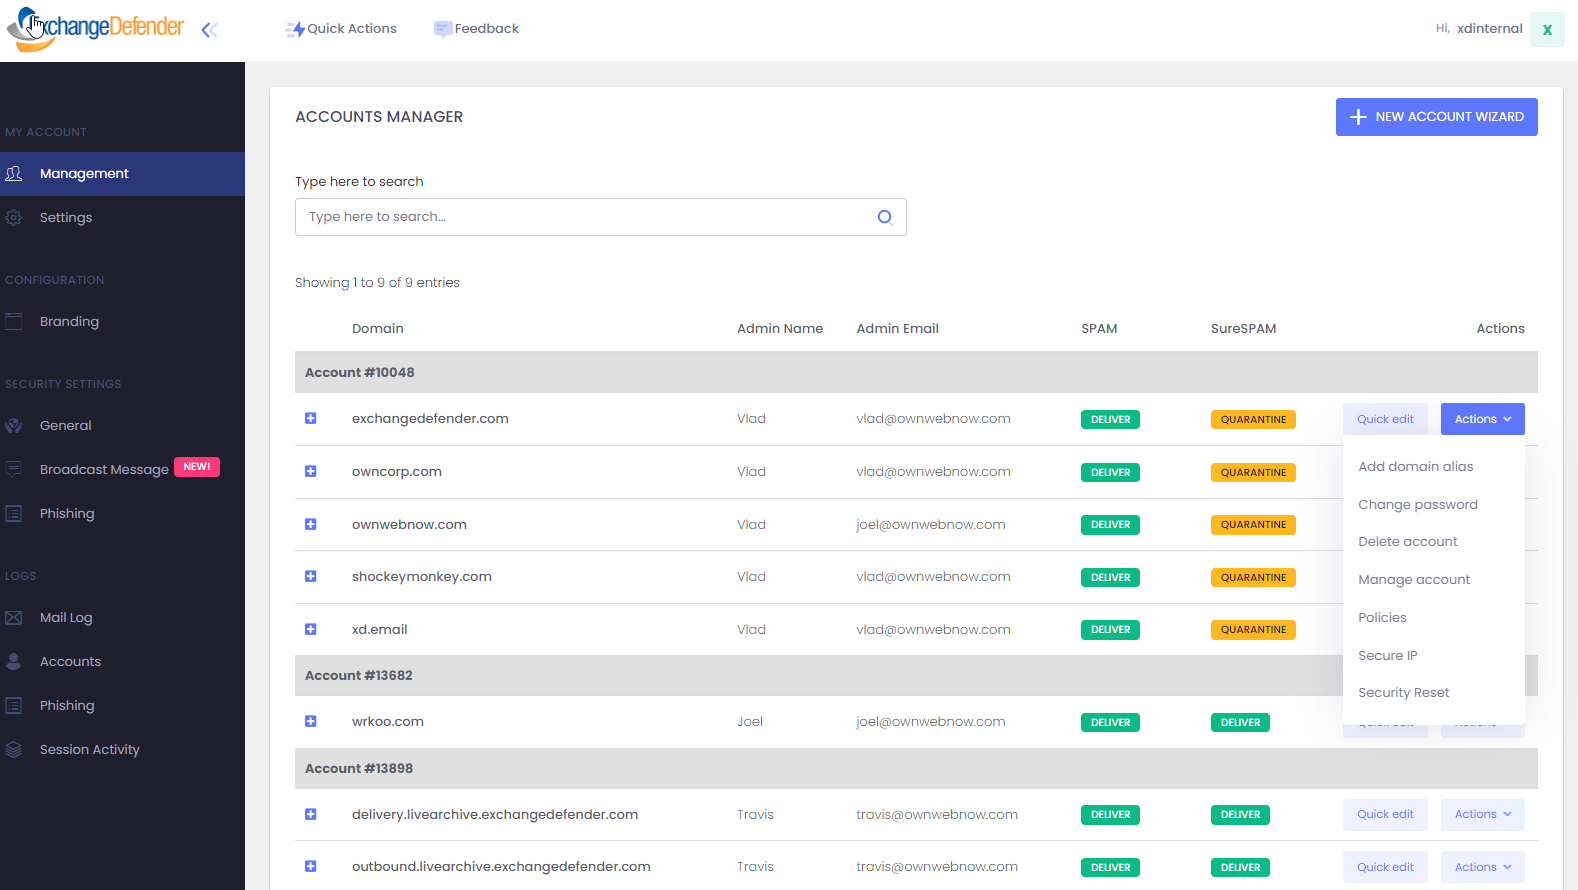
Task: Collapse the sidebar with double-chevron icon
Action: [209, 30]
